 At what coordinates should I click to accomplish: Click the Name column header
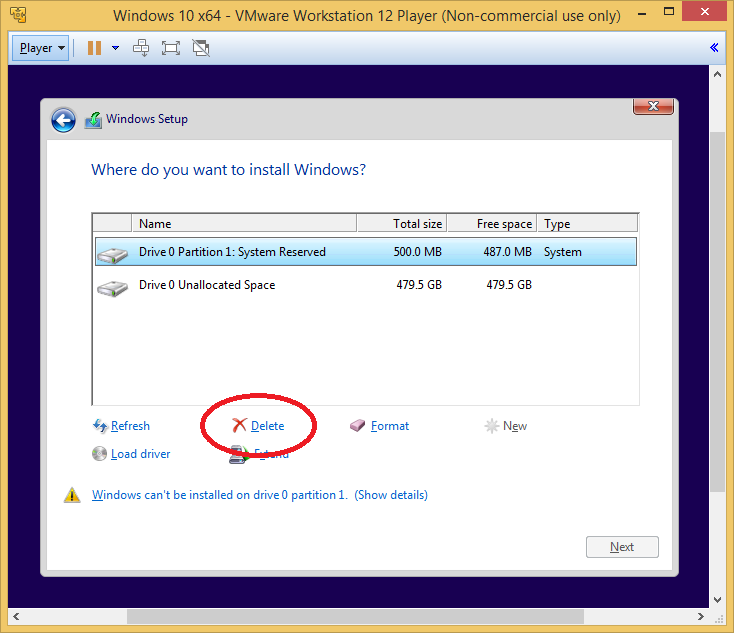[244, 223]
